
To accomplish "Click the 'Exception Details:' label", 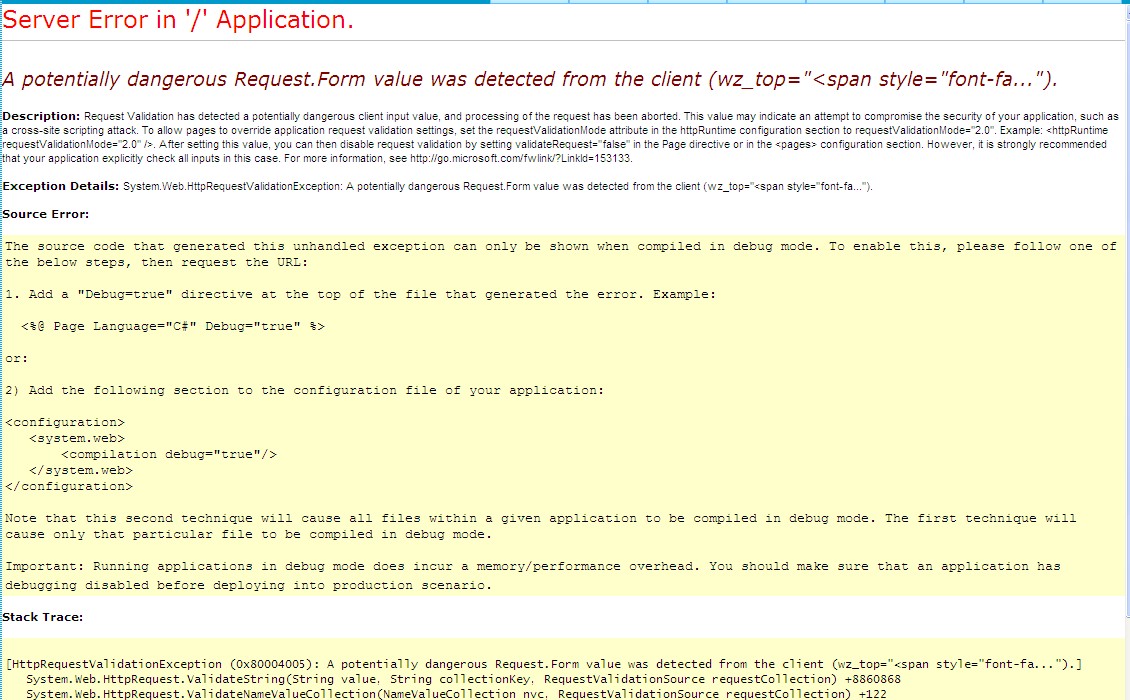I will [61, 186].
